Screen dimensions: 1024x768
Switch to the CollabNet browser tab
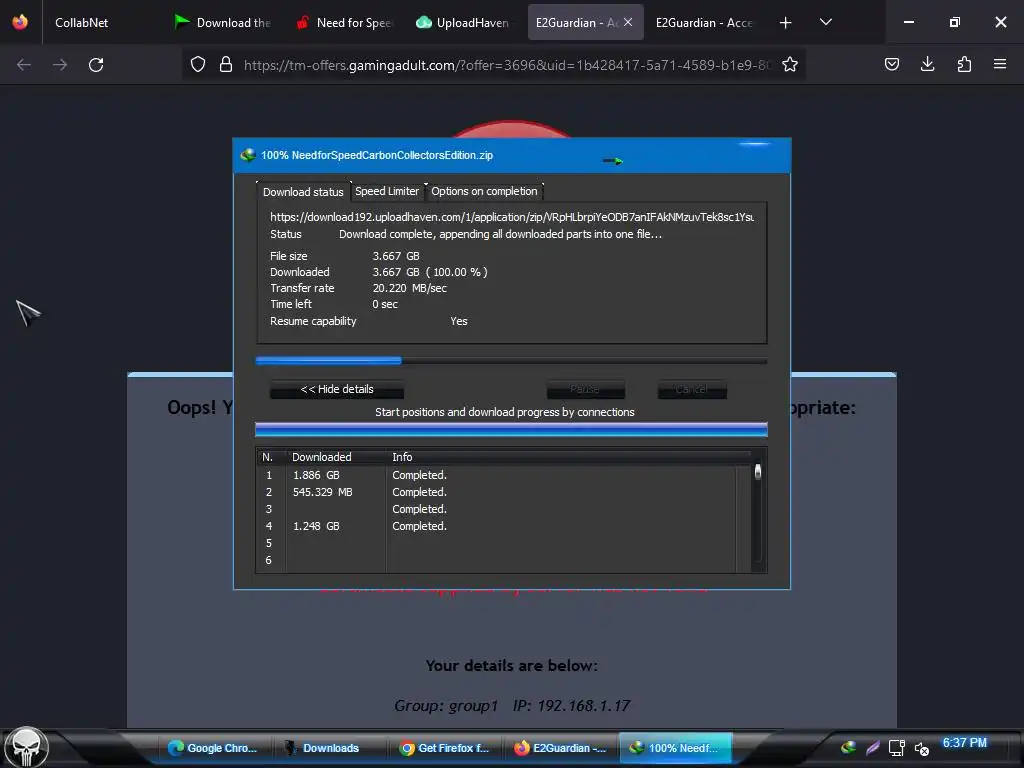[x=82, y=23]
